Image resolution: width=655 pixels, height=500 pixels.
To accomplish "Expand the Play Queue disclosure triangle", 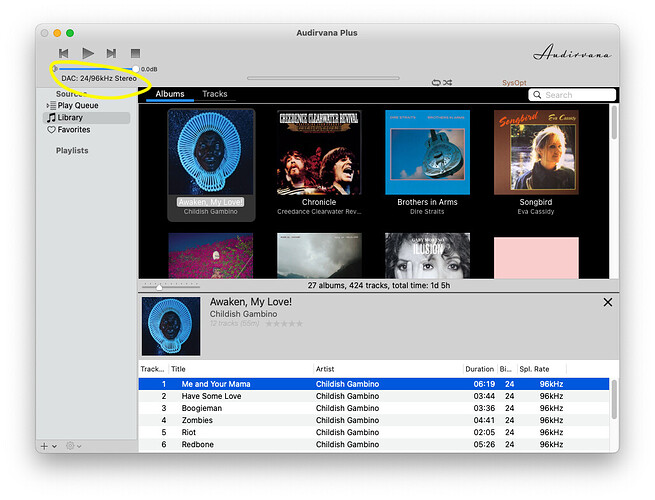I will (x=47, y=106).
